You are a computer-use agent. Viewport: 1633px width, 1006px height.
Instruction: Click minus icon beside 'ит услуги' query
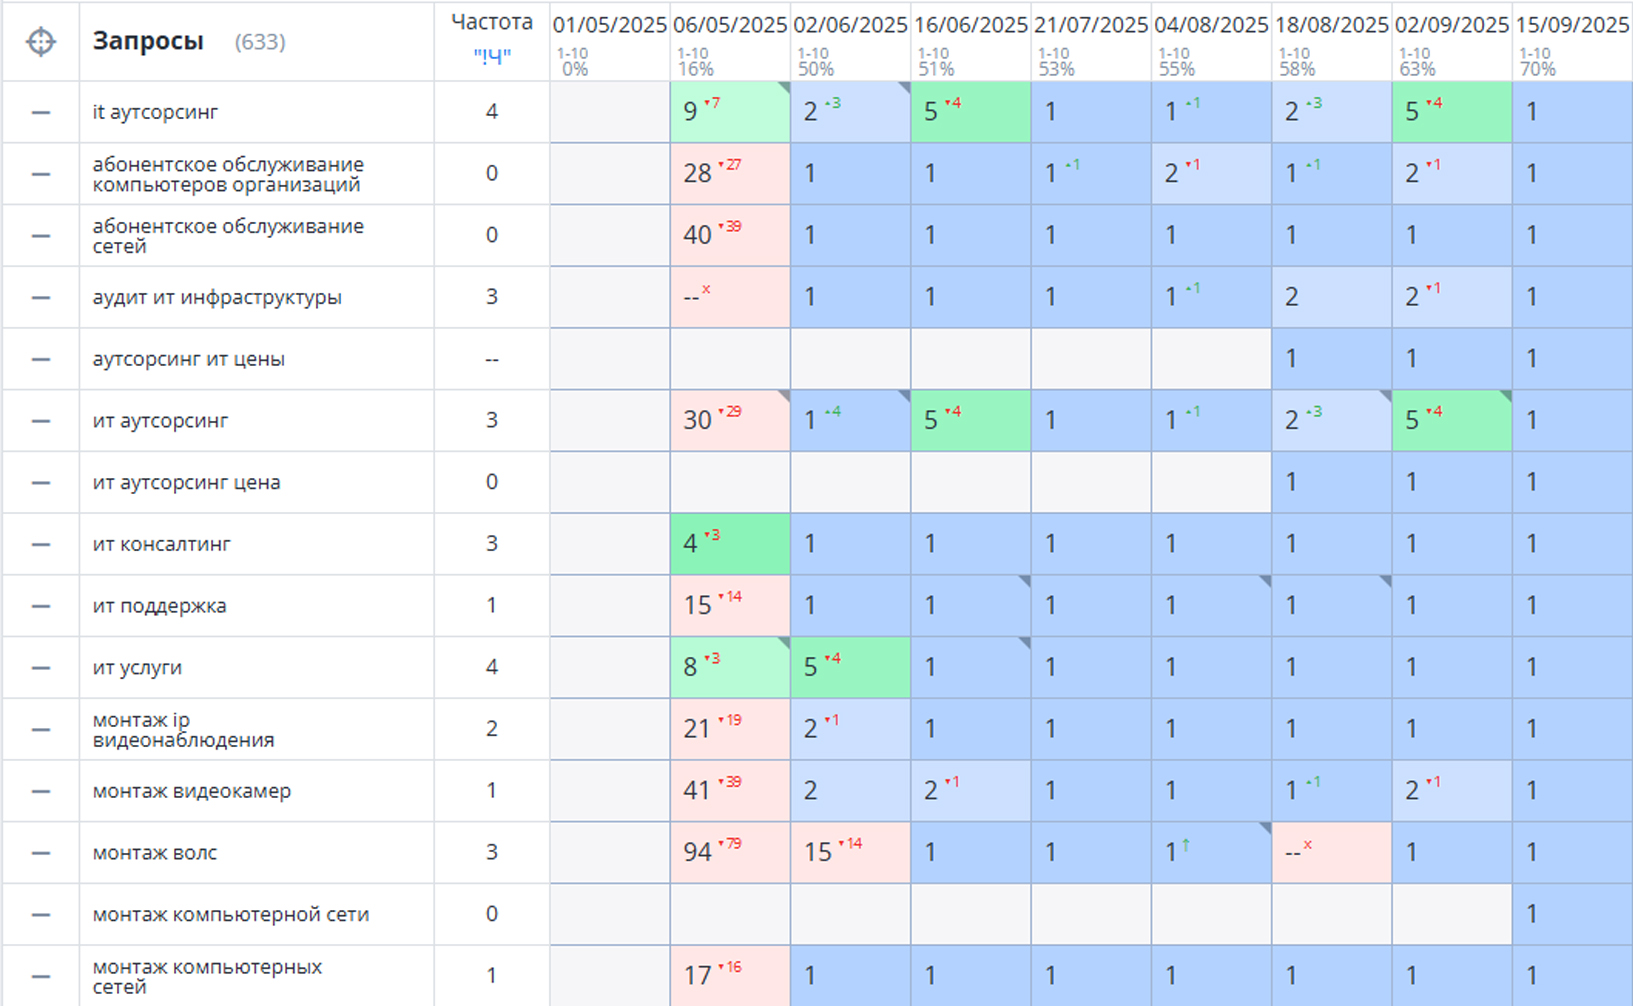coord(41,668)
